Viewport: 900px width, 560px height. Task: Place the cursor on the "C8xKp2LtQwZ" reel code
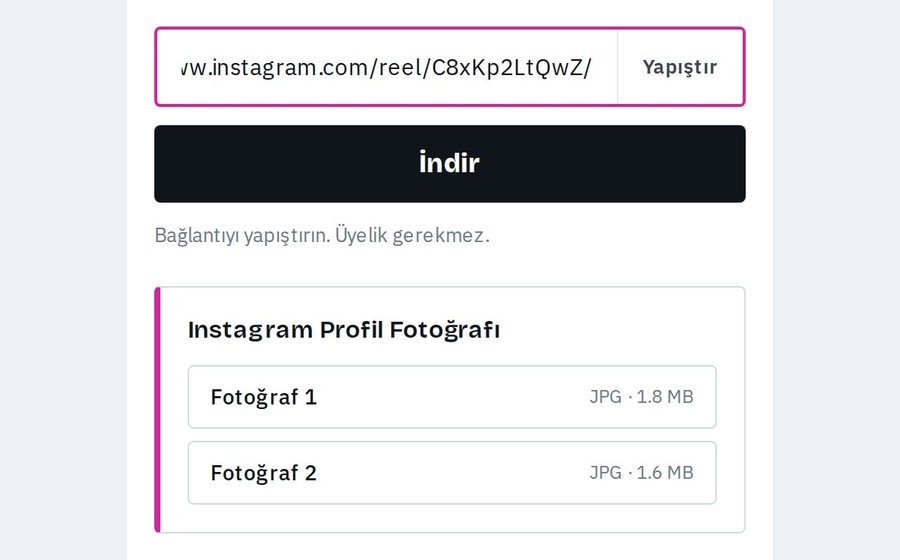coord(506,68)
